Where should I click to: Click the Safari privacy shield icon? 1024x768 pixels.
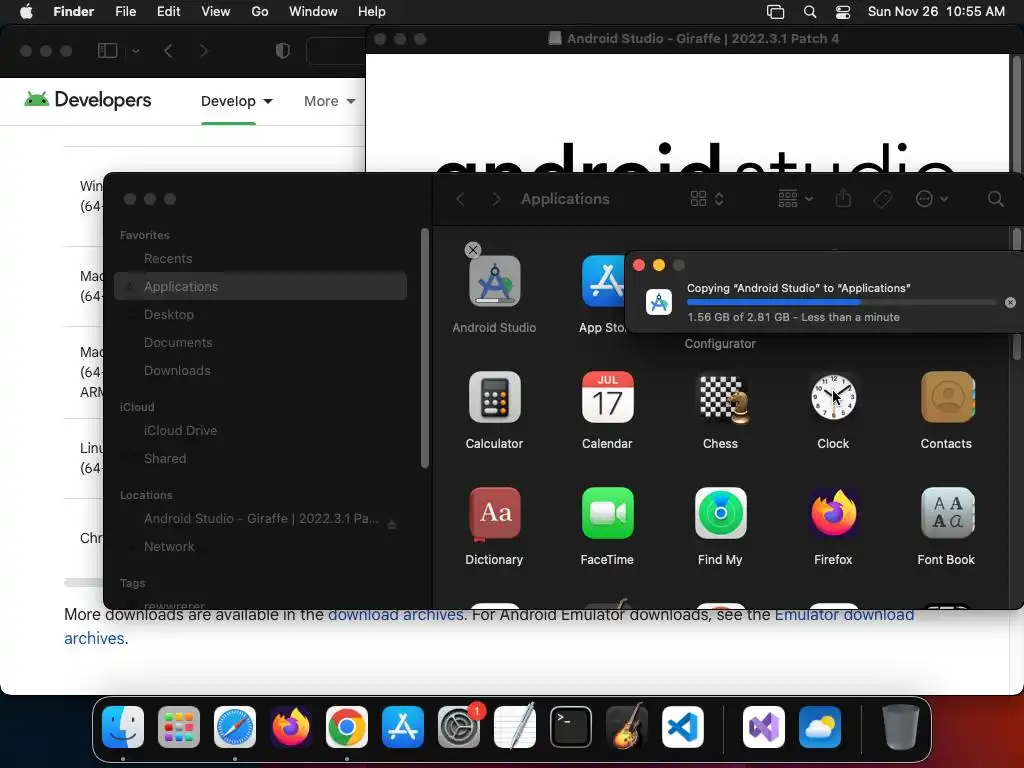pyautogui.click(x=283, y=50)
